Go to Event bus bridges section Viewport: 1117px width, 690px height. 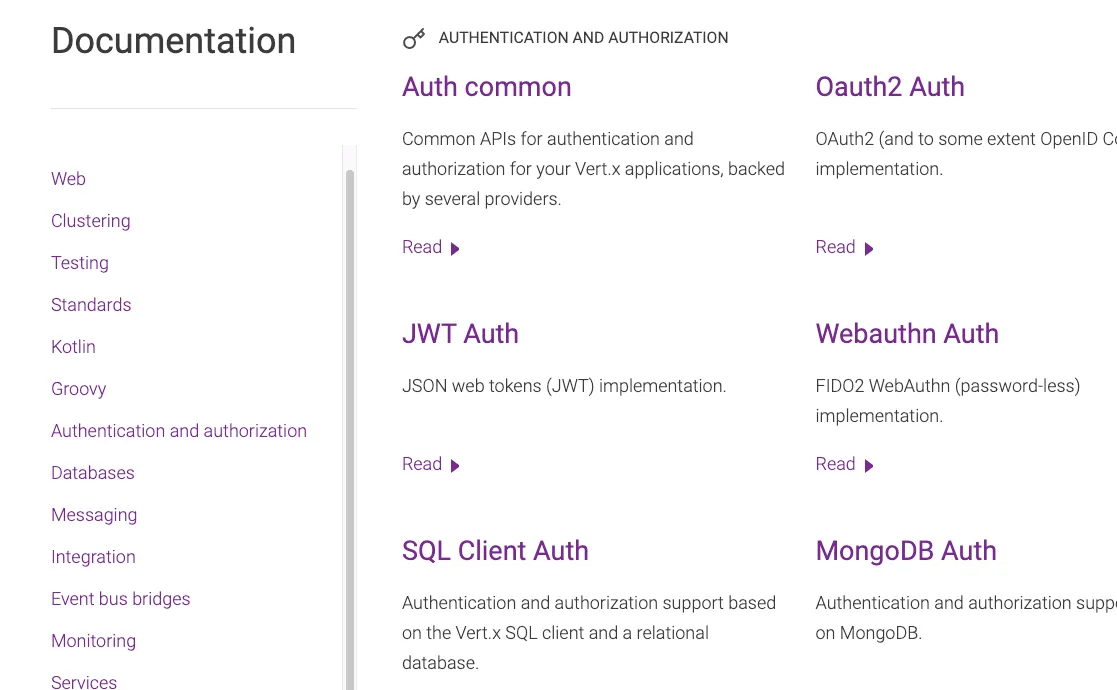[x=120, y=599]
